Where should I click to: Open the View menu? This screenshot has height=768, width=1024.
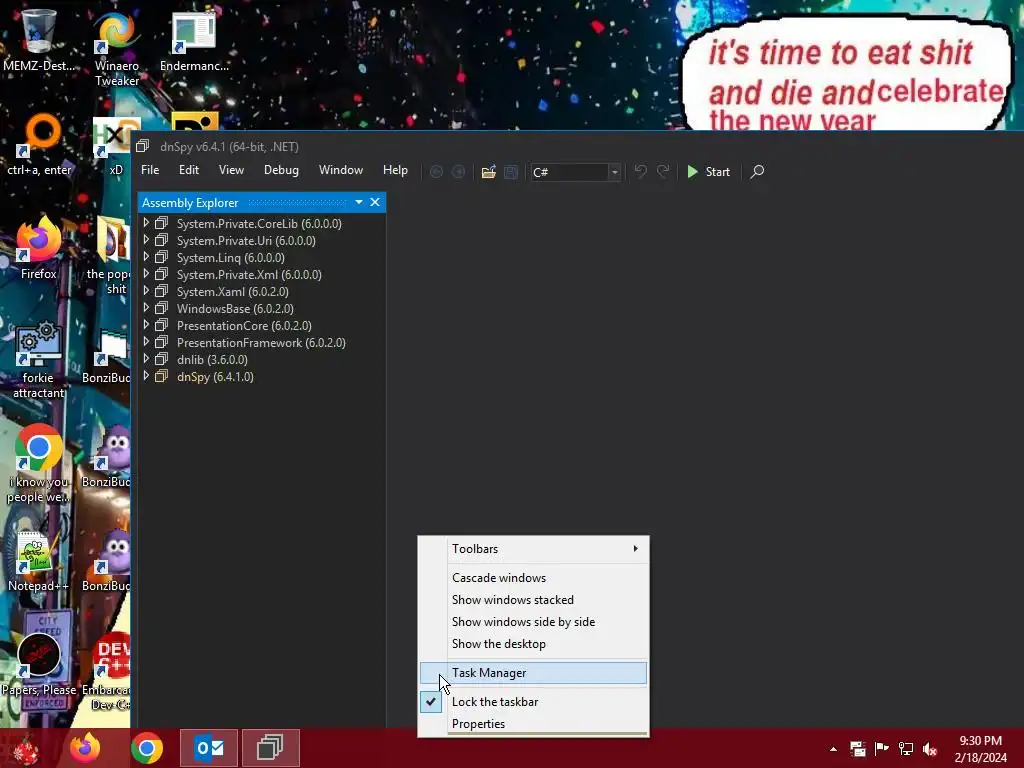[x=231, y=170]
